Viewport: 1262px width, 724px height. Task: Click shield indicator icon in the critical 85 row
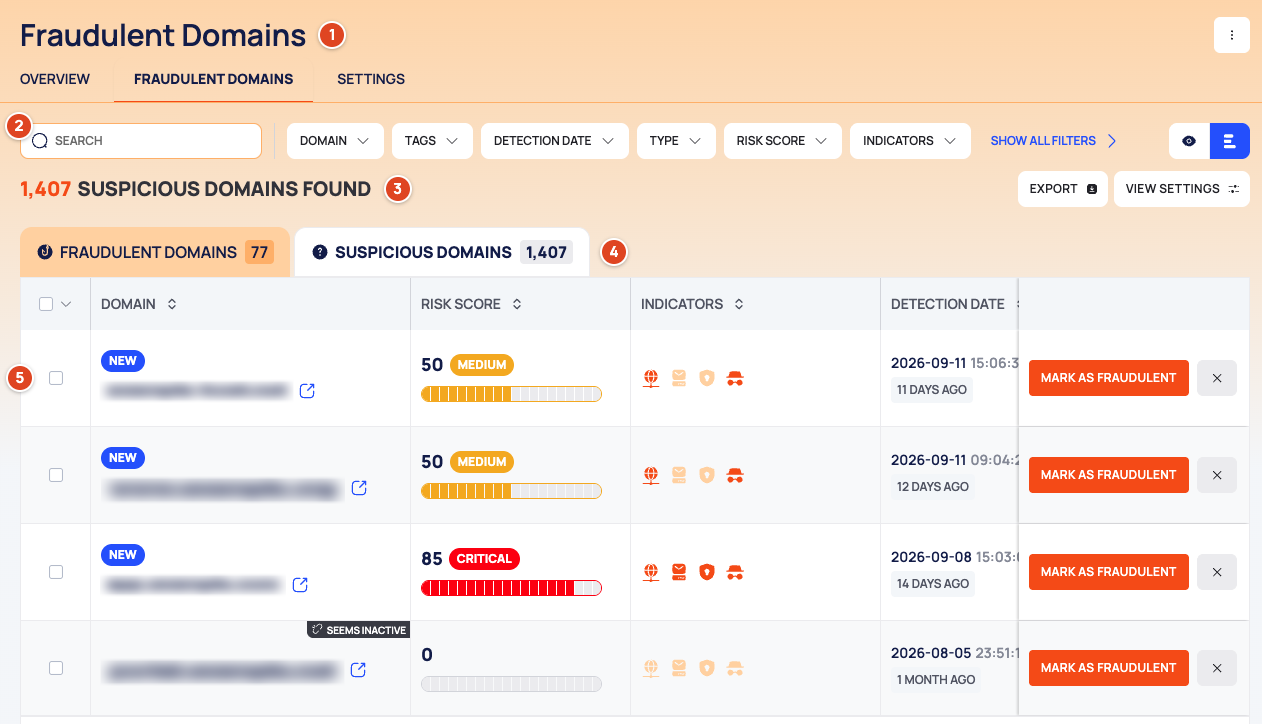pos(707,572)
